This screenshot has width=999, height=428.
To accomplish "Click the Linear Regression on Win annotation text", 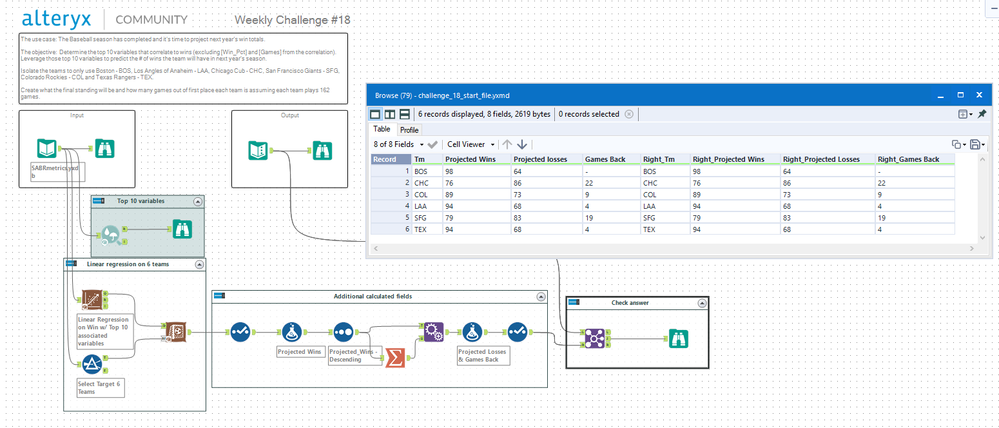I will click(x=107, y=331).
